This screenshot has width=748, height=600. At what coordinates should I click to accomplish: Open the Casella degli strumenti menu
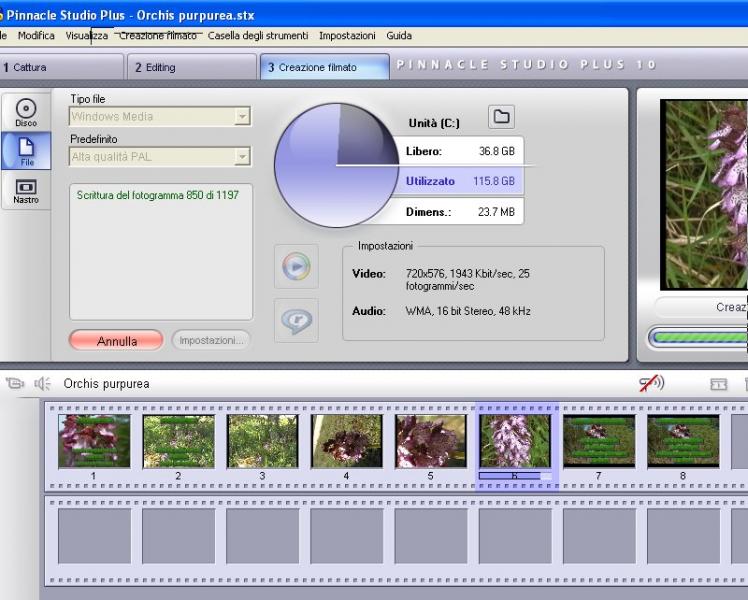coord(258,35)
